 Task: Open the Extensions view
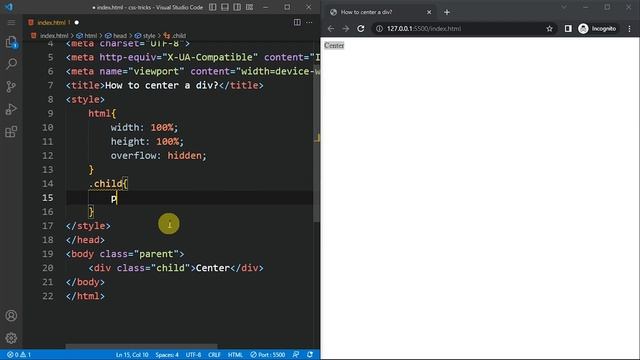coord(11,131)
